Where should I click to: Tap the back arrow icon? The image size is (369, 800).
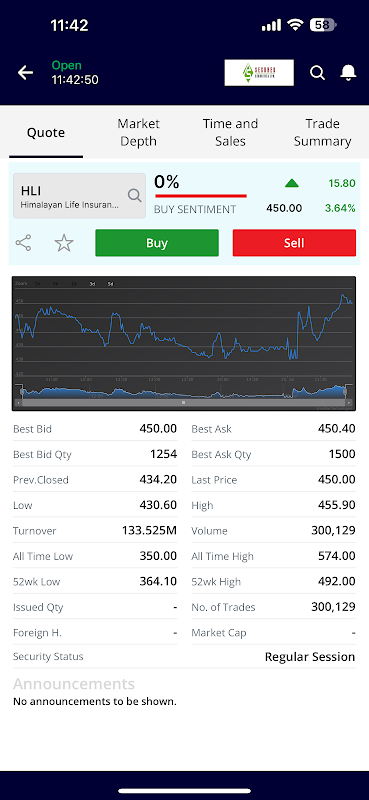point(25,73)
